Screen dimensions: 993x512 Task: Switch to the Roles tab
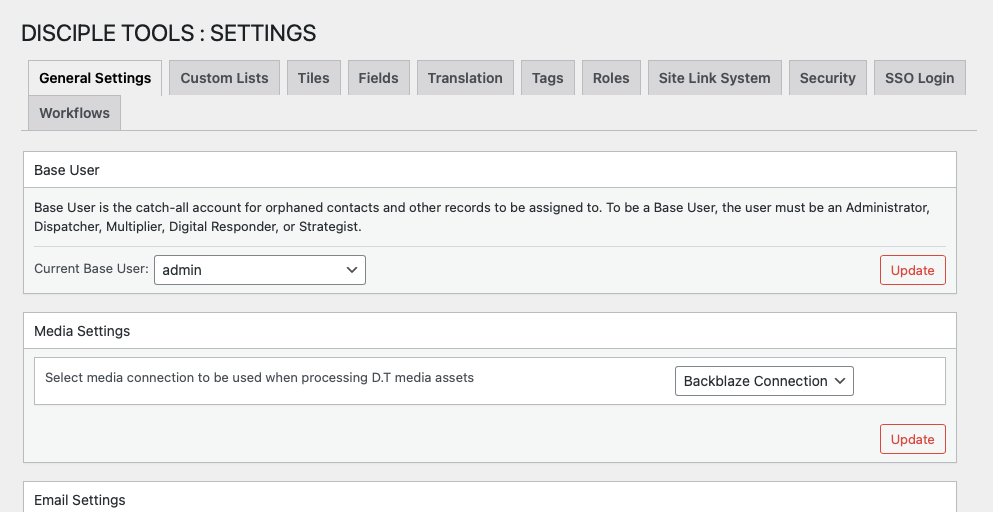[611, 78]
